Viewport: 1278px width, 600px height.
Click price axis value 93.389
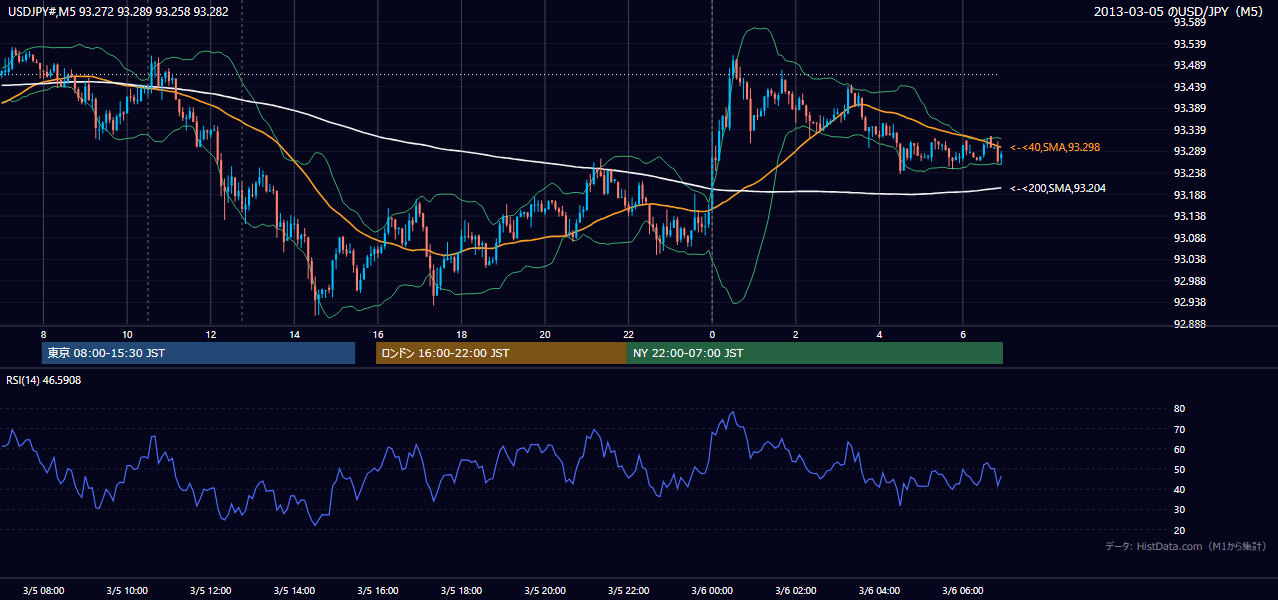tap(1188, 108)
